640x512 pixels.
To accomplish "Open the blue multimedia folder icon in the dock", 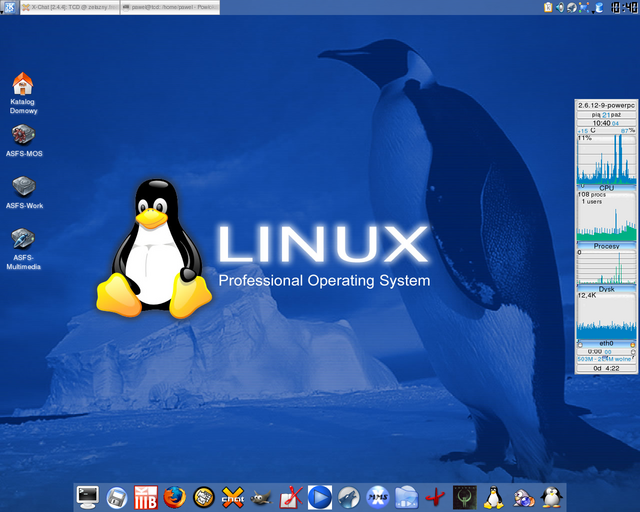I will click(x=407, y=497).
